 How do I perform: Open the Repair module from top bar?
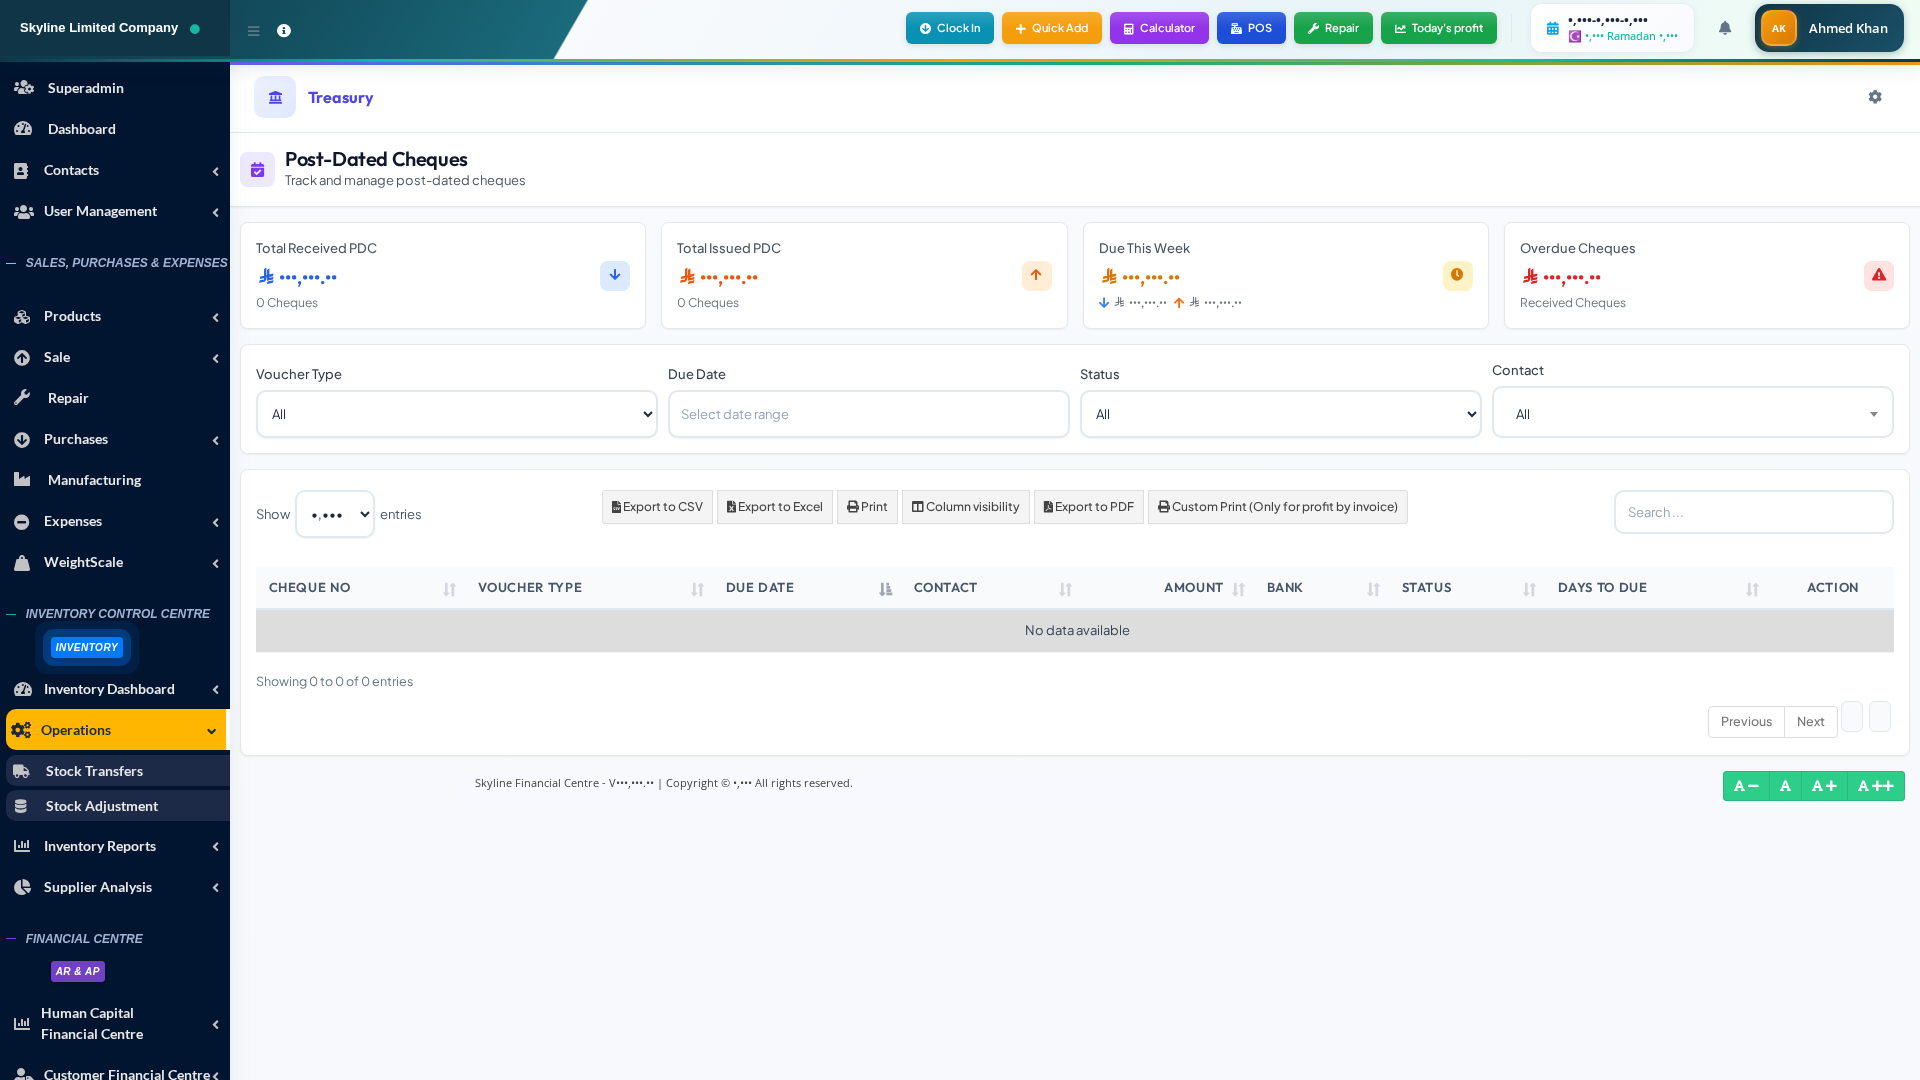[1332, 28]
